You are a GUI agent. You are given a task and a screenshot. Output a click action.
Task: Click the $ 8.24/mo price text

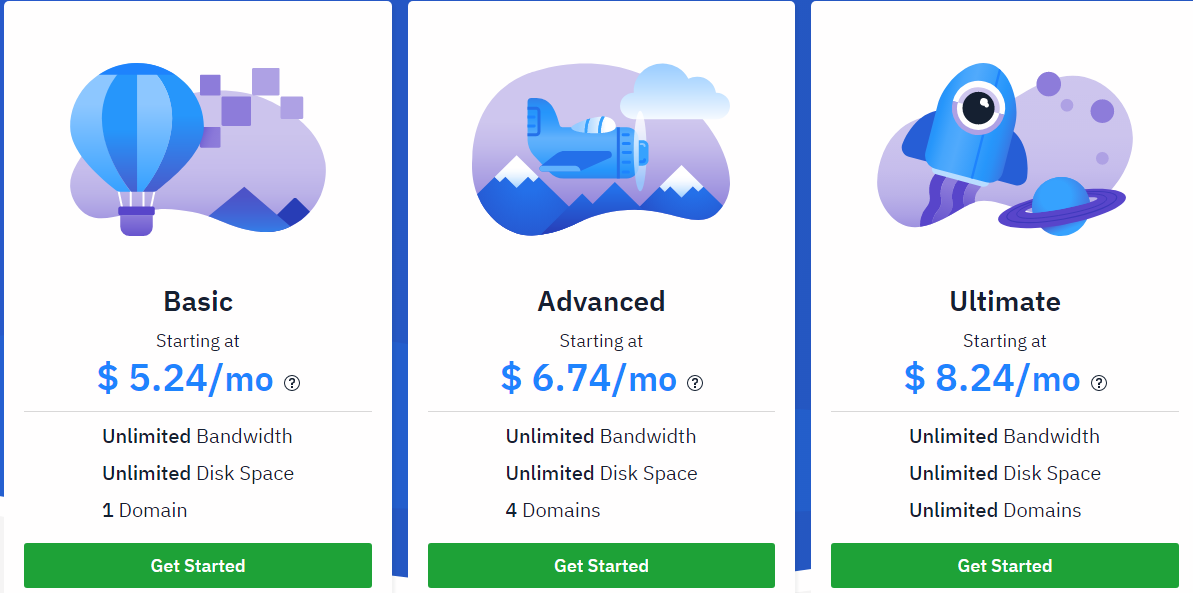pyautogui.click(x=992, y=379)
